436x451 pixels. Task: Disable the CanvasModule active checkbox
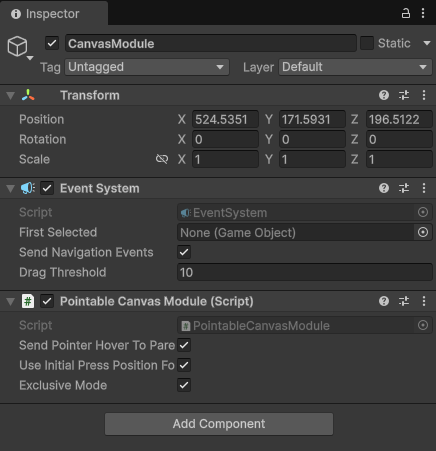[52, 43]
